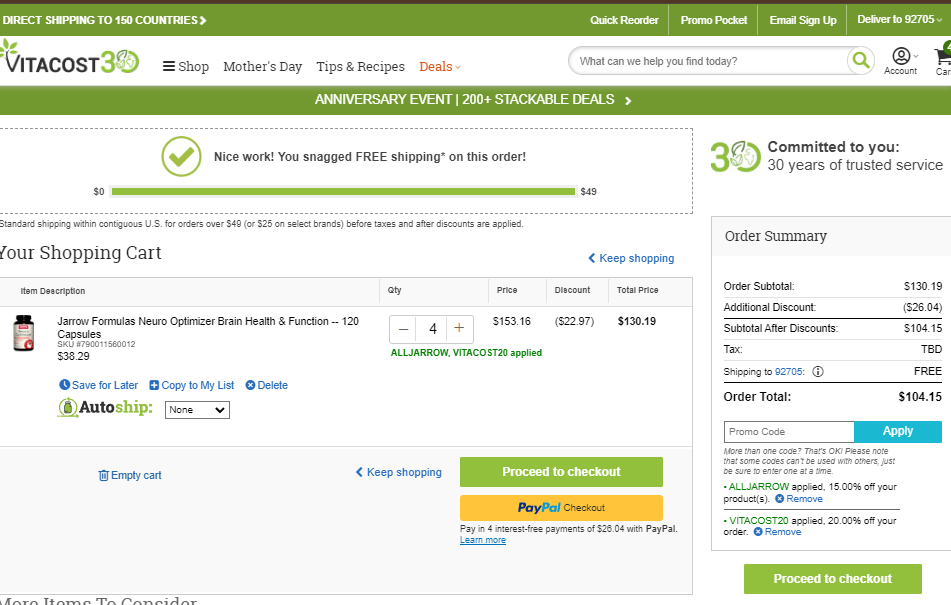The width and height of the screenshot is (951, 605).
Task: Click the SKU #790011560012 text
Action: click(96, 344)
